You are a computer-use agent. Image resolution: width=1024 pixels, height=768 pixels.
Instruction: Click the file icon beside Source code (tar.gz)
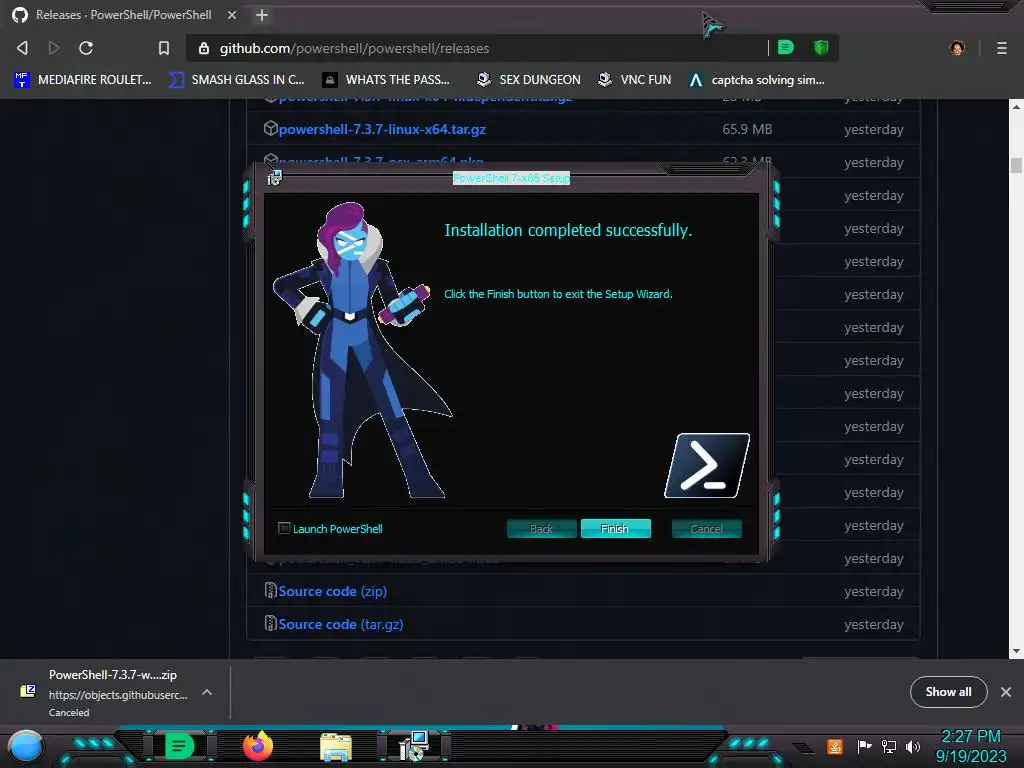[x=270, y=623]
